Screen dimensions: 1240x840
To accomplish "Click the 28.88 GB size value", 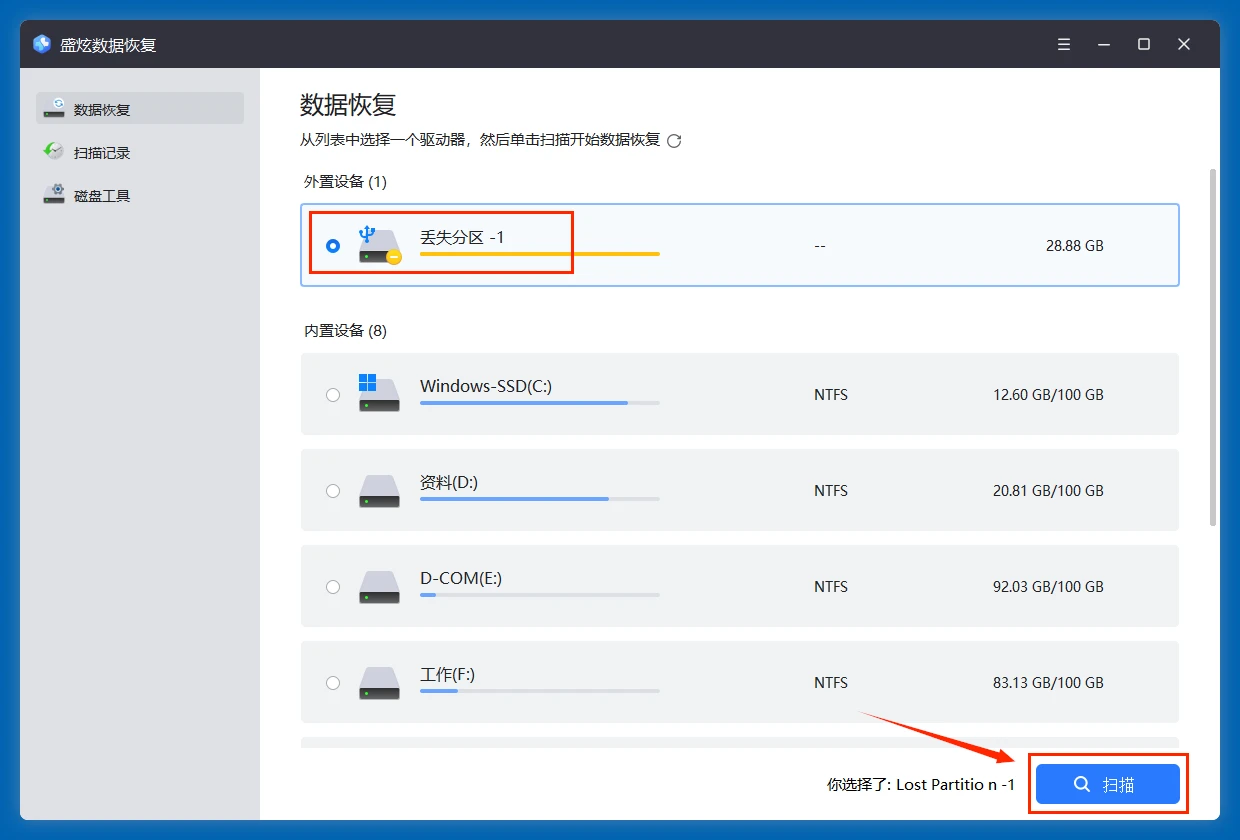I will tap(1075, 245).
